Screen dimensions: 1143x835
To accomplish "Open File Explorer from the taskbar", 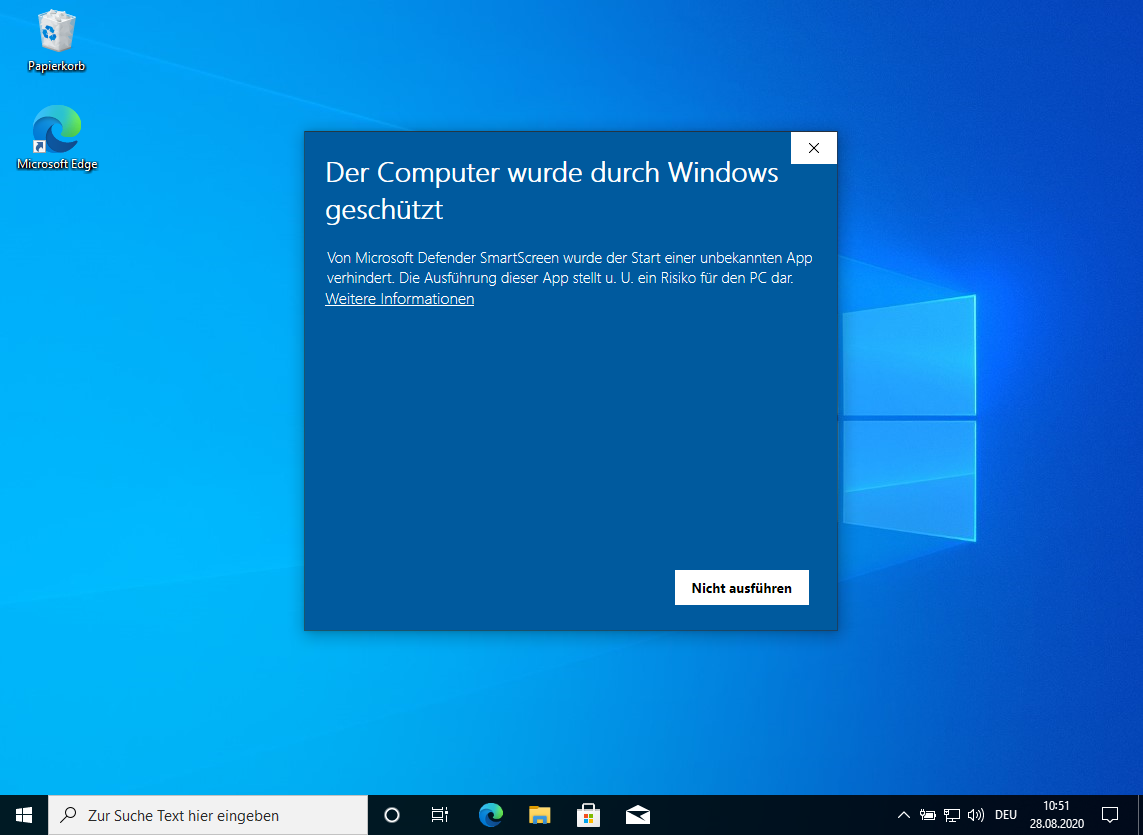I will click(x=540, y=815).
